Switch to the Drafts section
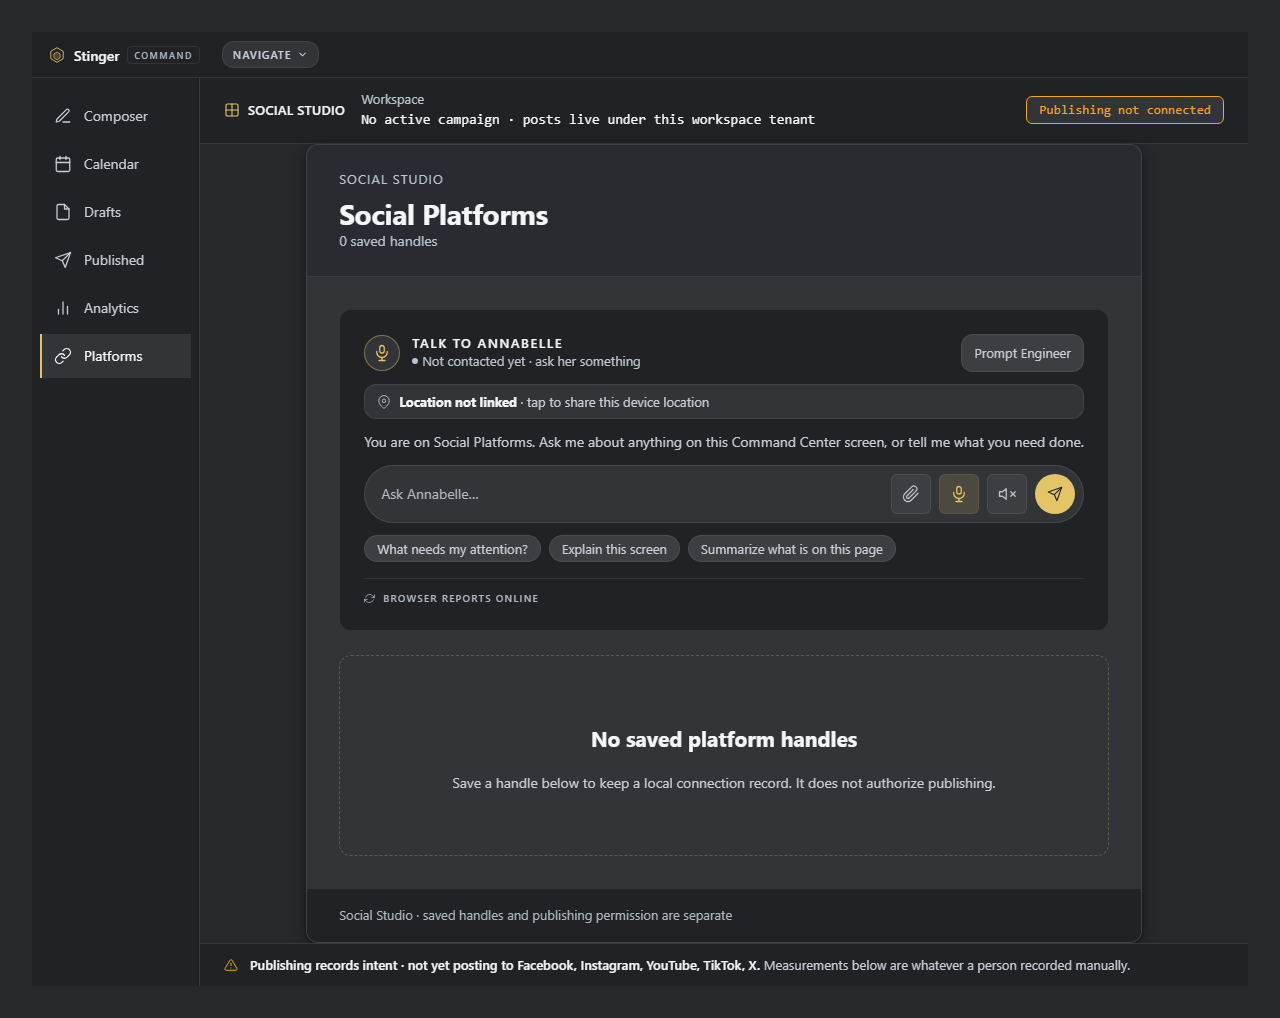Image resolution: width=1280 pixels, height=1018 pixels. tap(116, 212)
